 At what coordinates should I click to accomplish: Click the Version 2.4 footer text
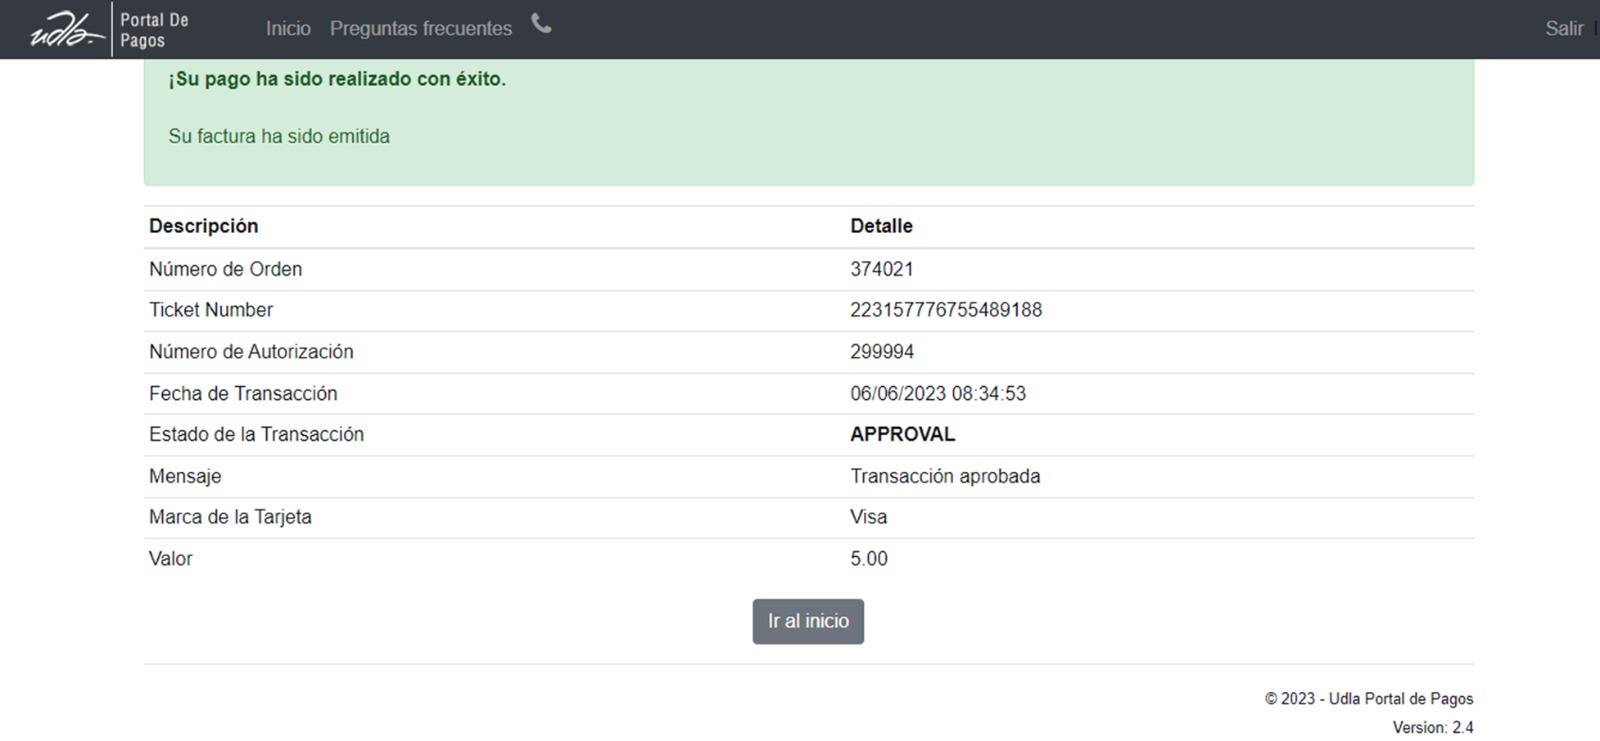[1432, 727]
